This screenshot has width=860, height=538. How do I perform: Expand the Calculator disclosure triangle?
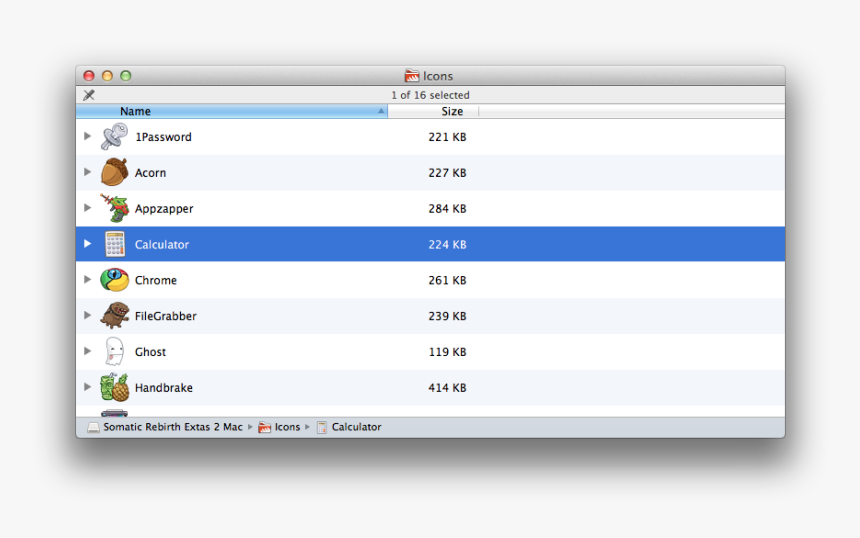tap(87, 243)
